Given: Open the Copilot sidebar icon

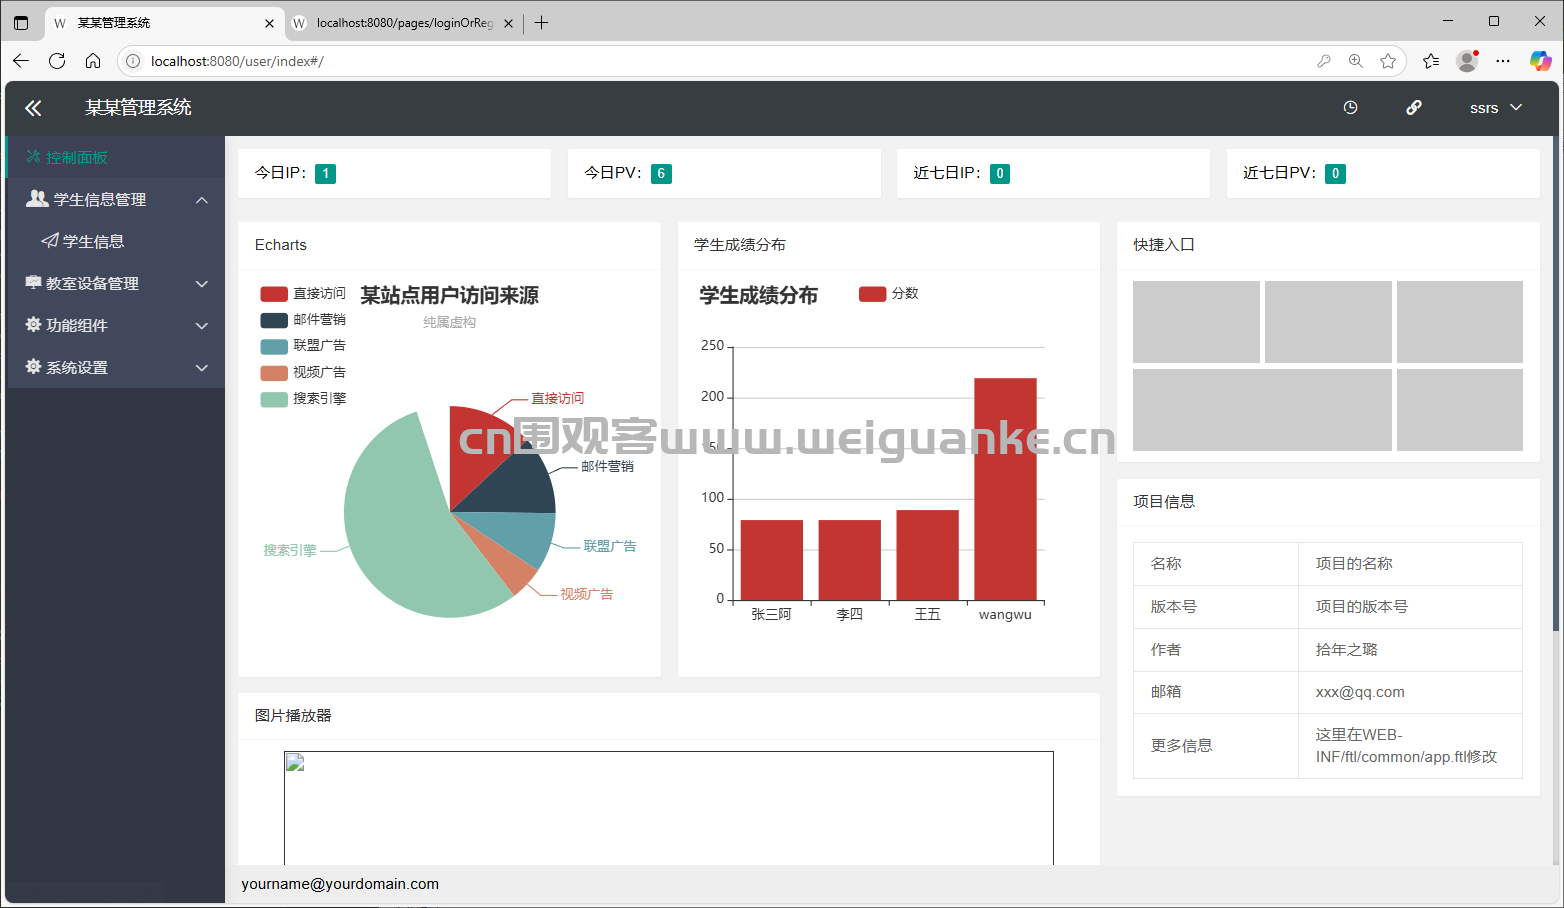Looking at the screenshot, I should 1540,61.
